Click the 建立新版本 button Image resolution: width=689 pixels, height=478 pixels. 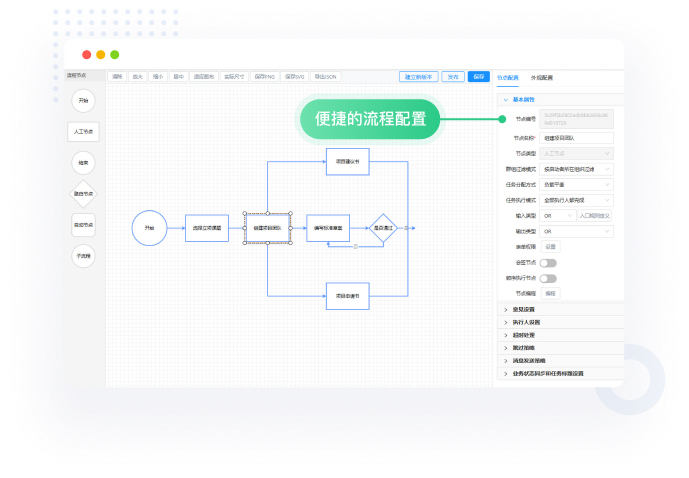click(420, 77)
